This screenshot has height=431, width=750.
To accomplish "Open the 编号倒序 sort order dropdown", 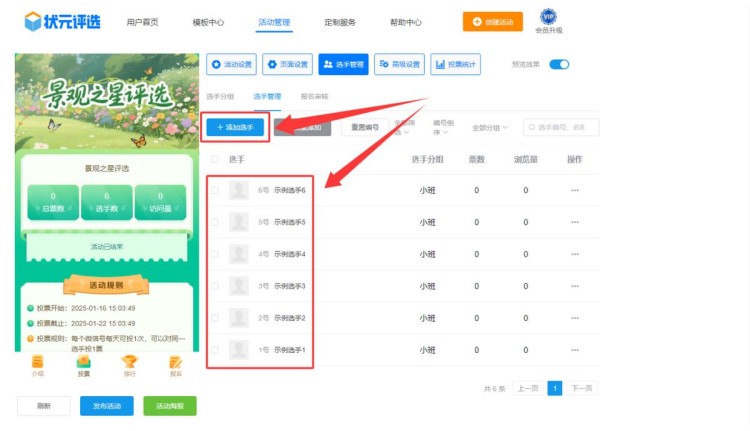I will pyautogui.click(x=447, y=128).
